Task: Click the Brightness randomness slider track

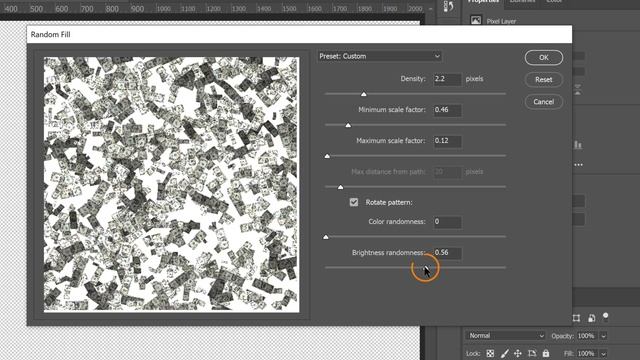Action: pyautogui.click(x=415, y=268)
